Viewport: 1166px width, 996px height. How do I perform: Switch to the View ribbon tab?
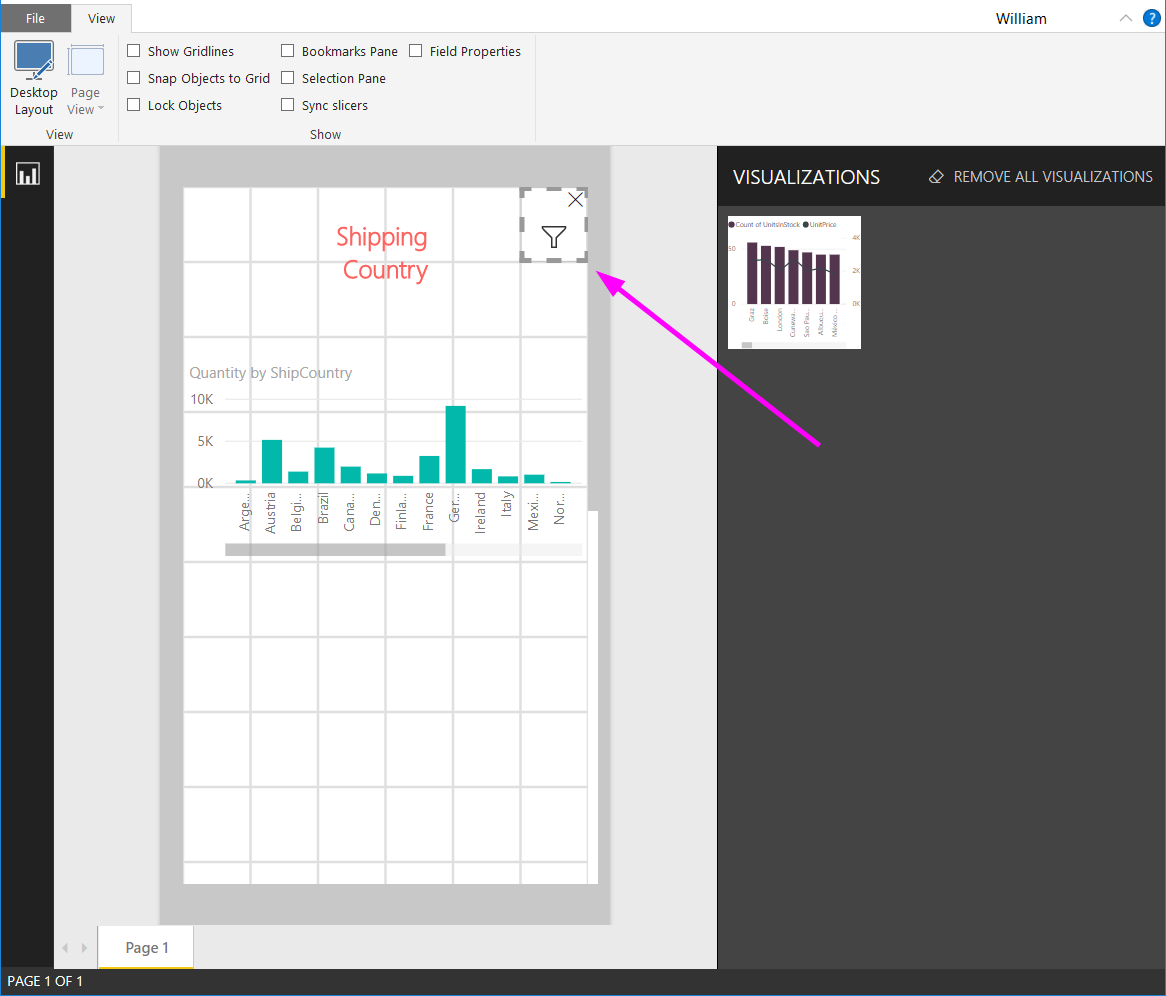pyautogui.click(x=101, y=18)
